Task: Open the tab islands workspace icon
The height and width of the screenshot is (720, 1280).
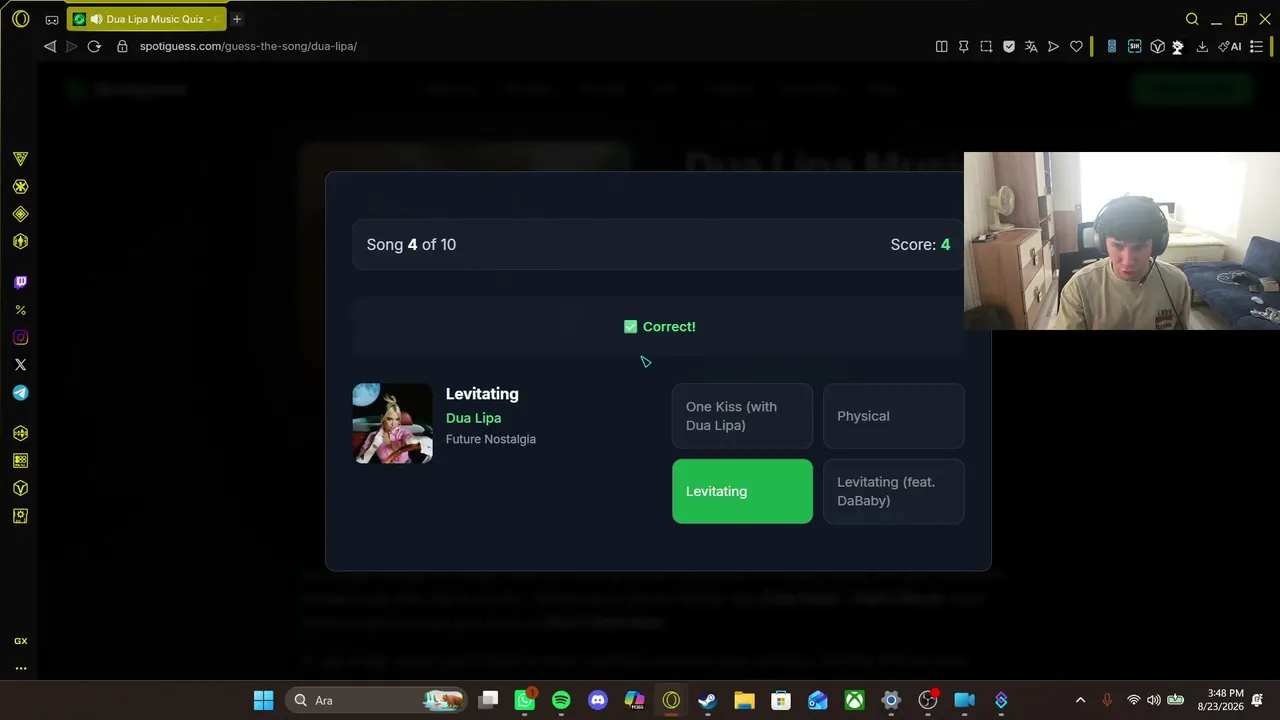Action: point(52,19)
